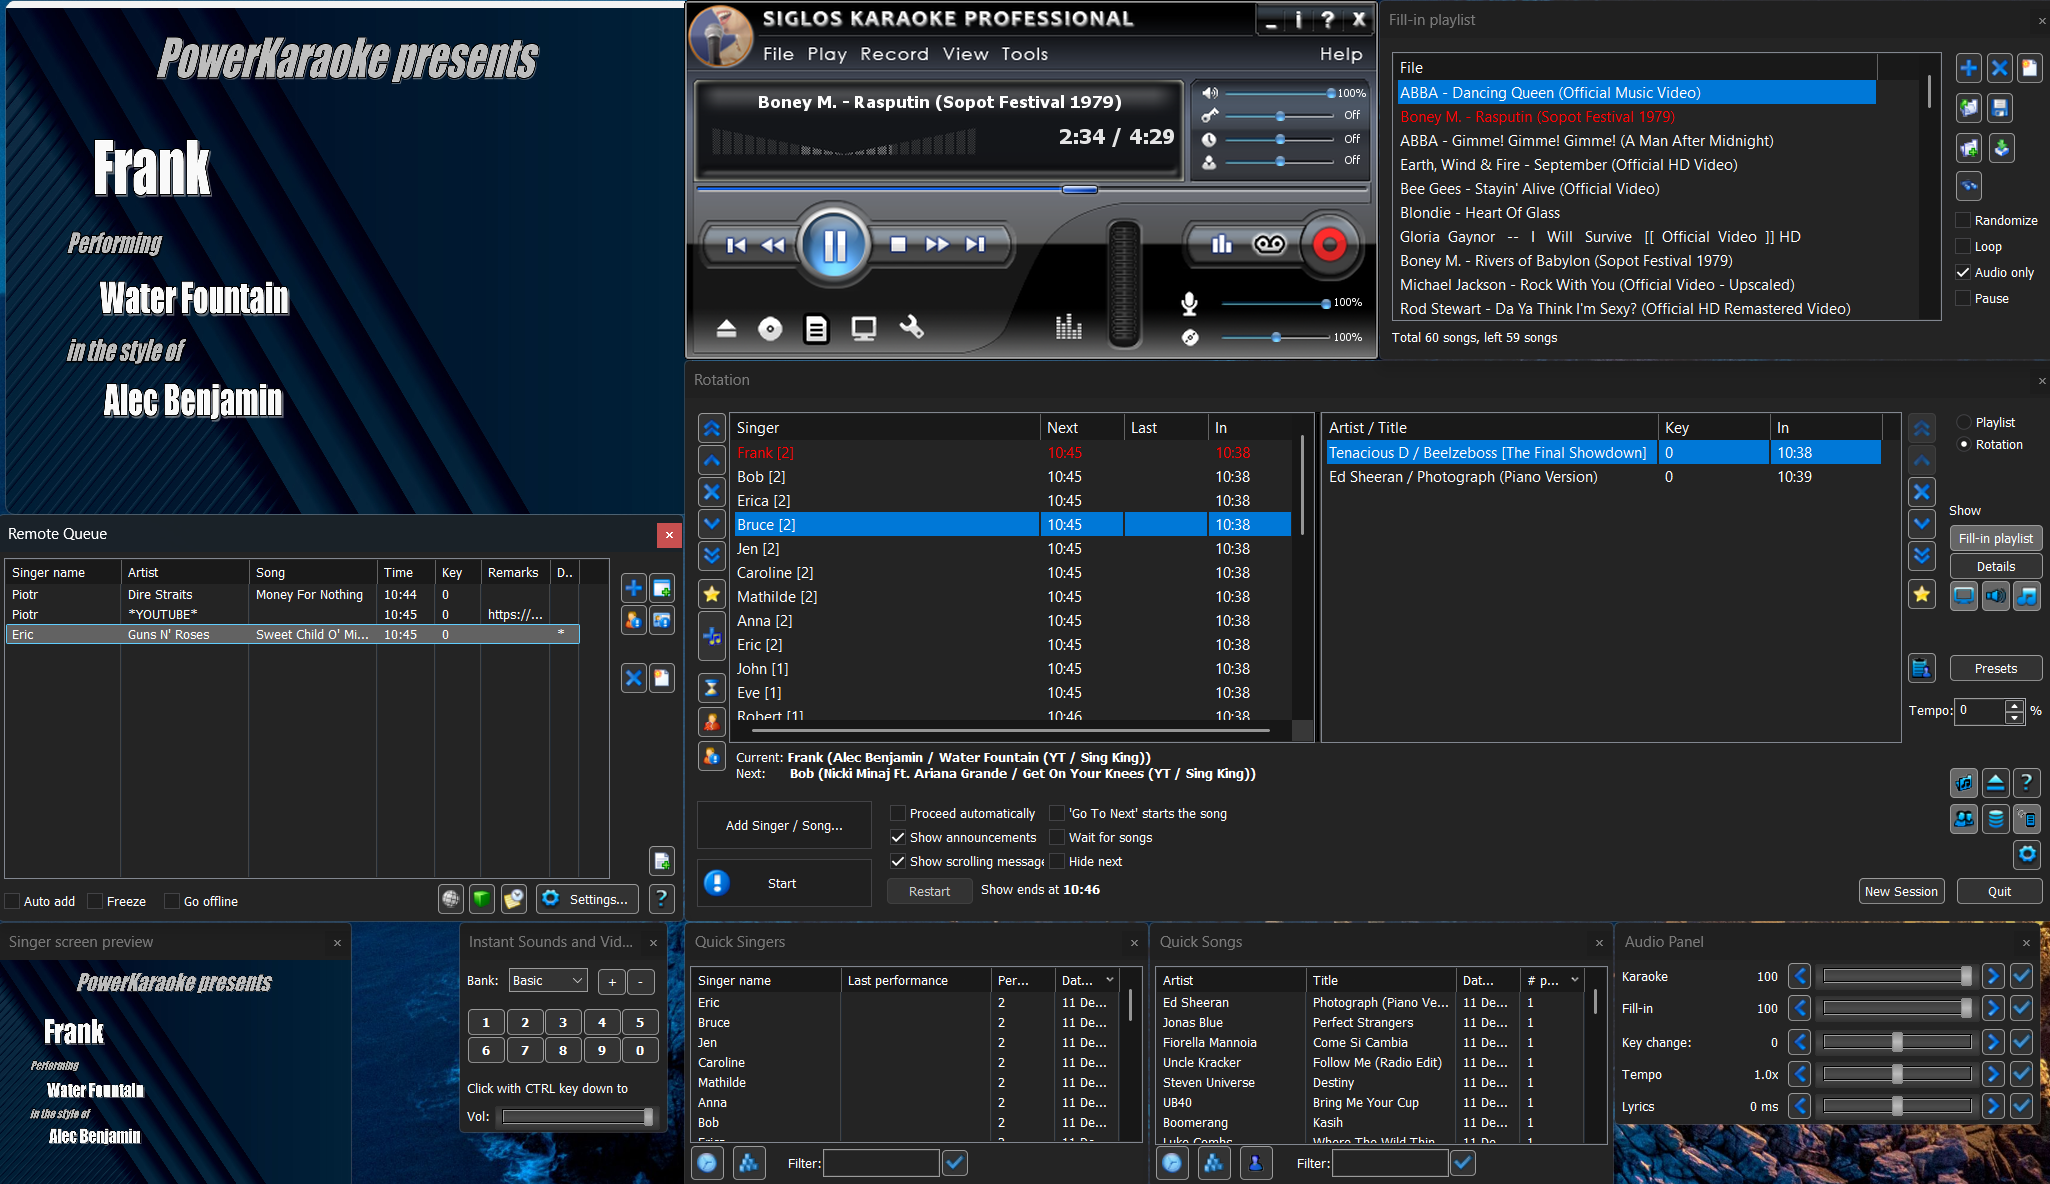The width and height of the screenshot is (2050, 1184).
Task: Pause playback with the large pause button
Action: 834,245
